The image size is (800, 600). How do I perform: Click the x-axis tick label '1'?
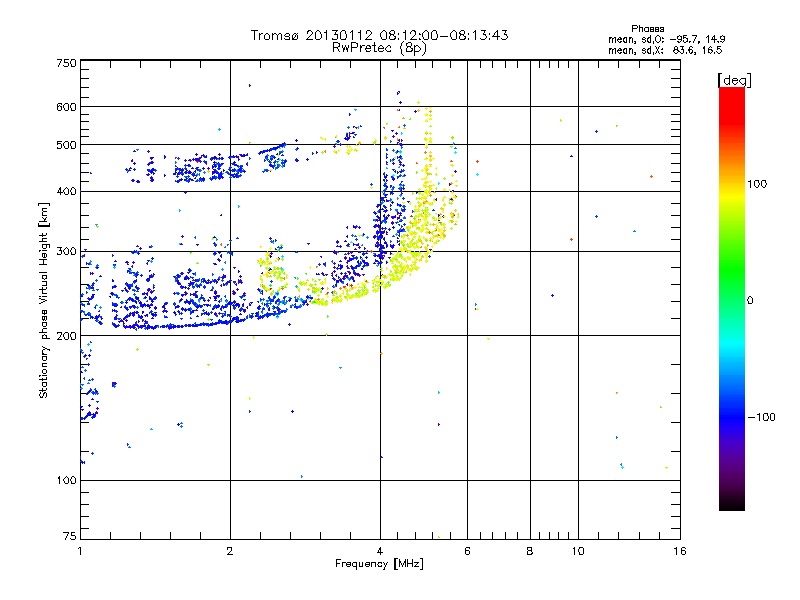pos(80,551)
